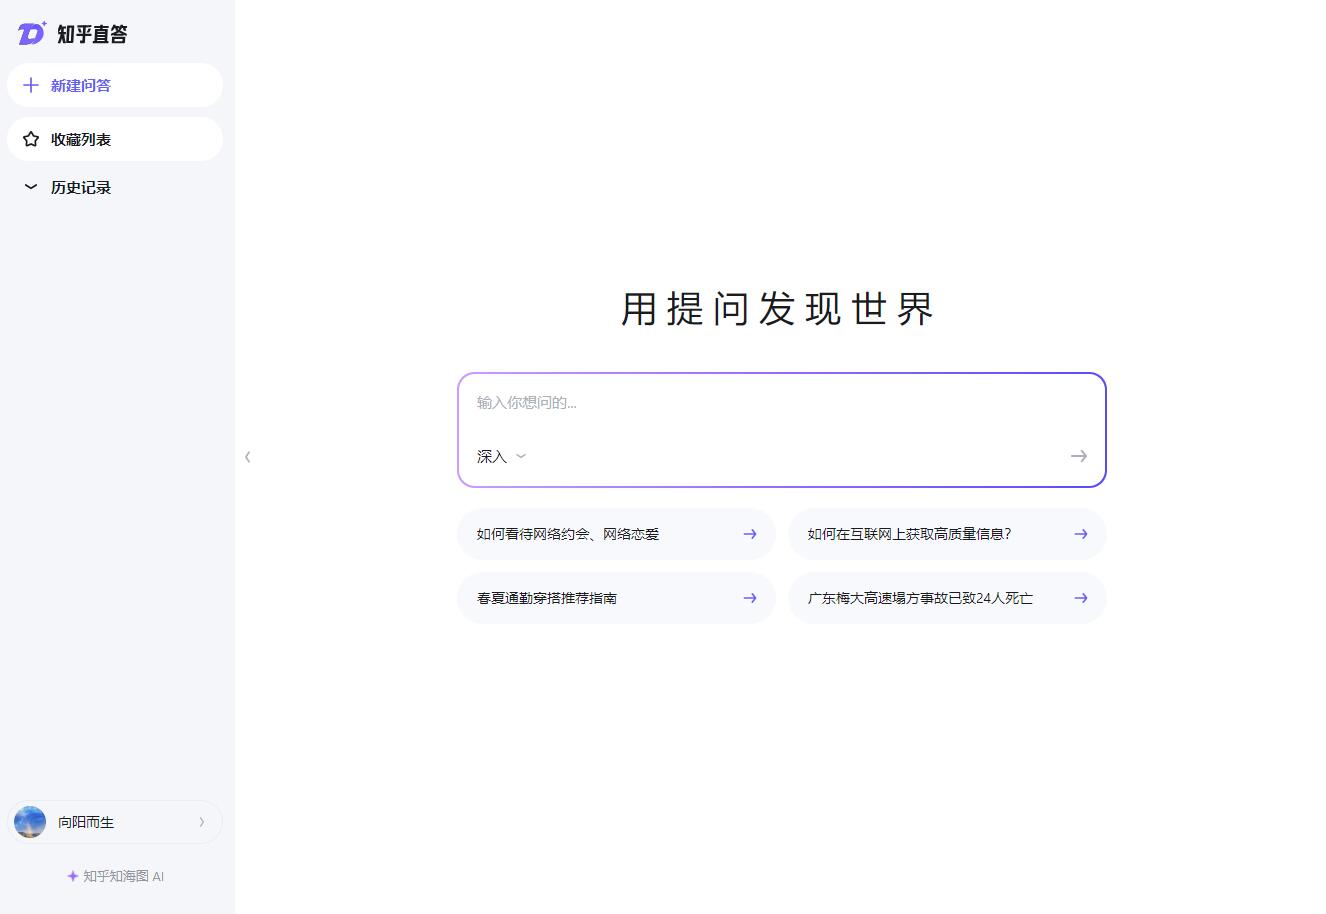This screenshot has height=914, width=1326.
Task: Click the 知乎知海图 AI label
Action: pos(115,876)
